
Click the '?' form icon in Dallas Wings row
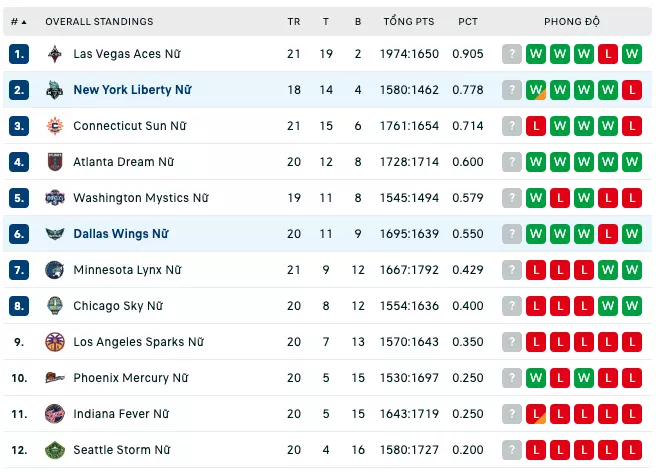coord(512,234)
